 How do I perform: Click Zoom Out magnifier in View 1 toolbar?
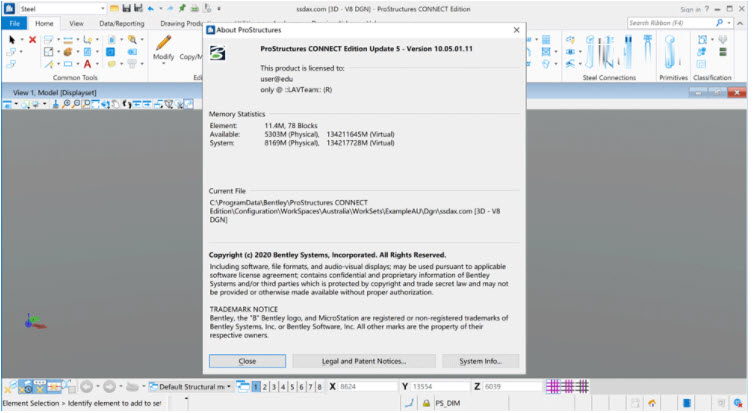point(76,104)
